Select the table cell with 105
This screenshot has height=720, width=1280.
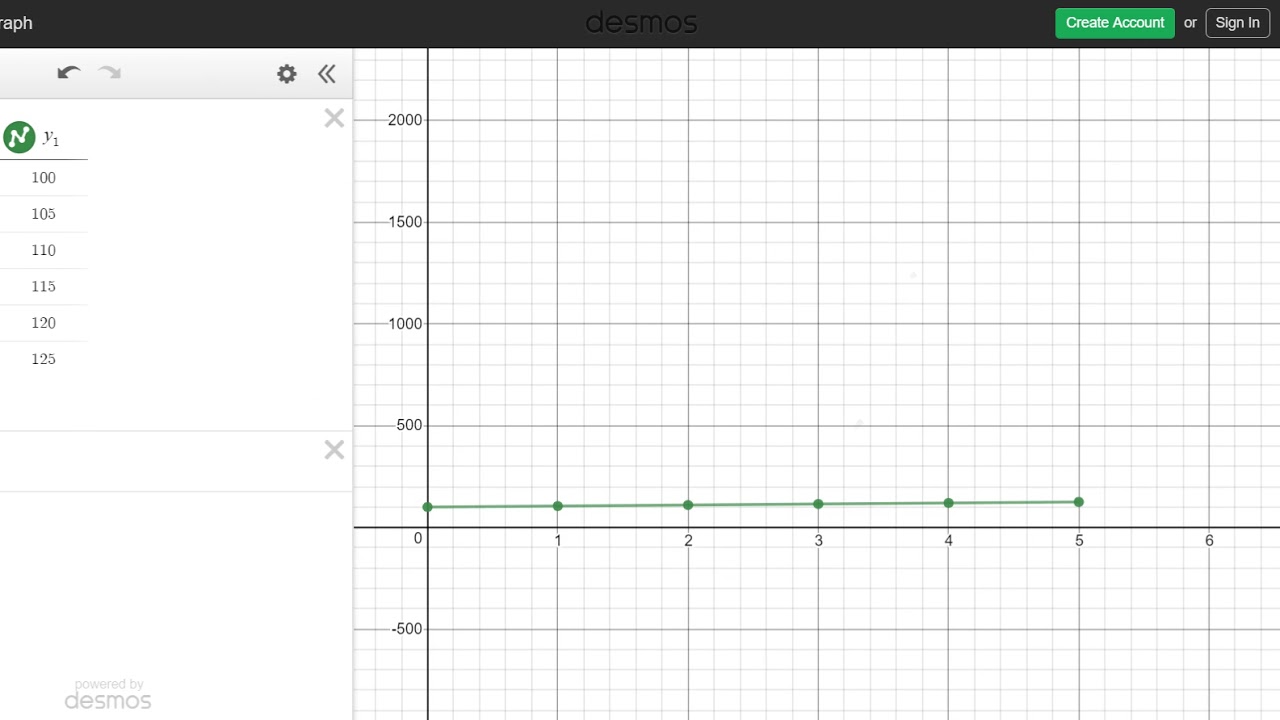coord(43,214)
